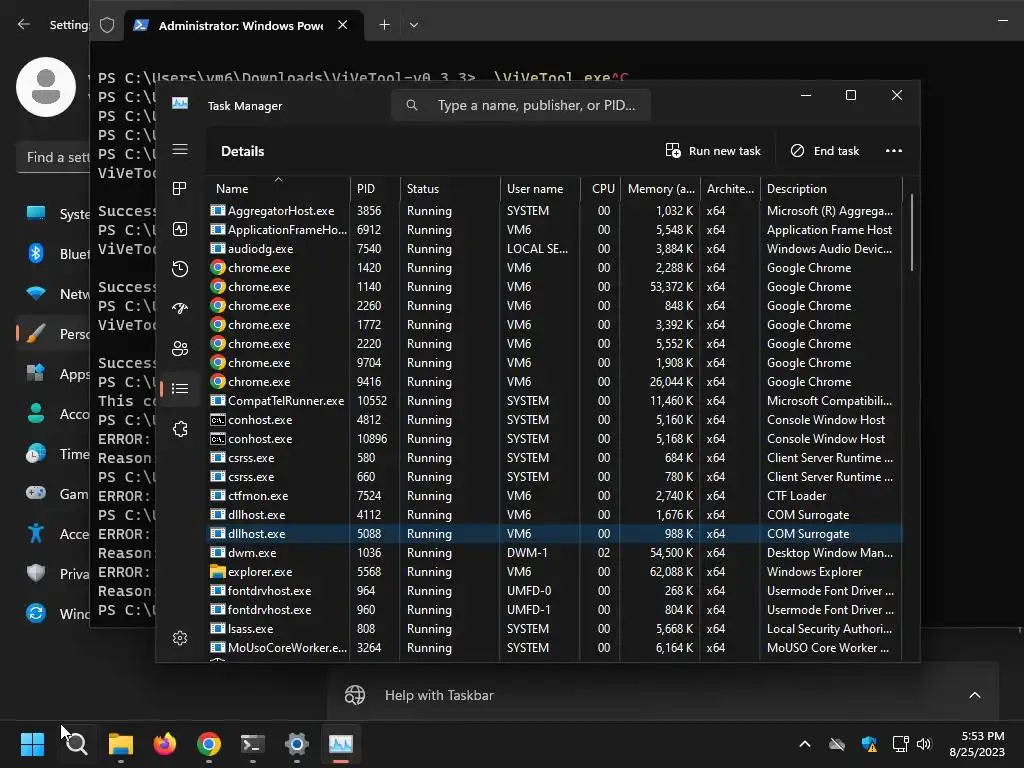Select audiodg.exe process row
Screen dimensions: 1024x768
554,249
